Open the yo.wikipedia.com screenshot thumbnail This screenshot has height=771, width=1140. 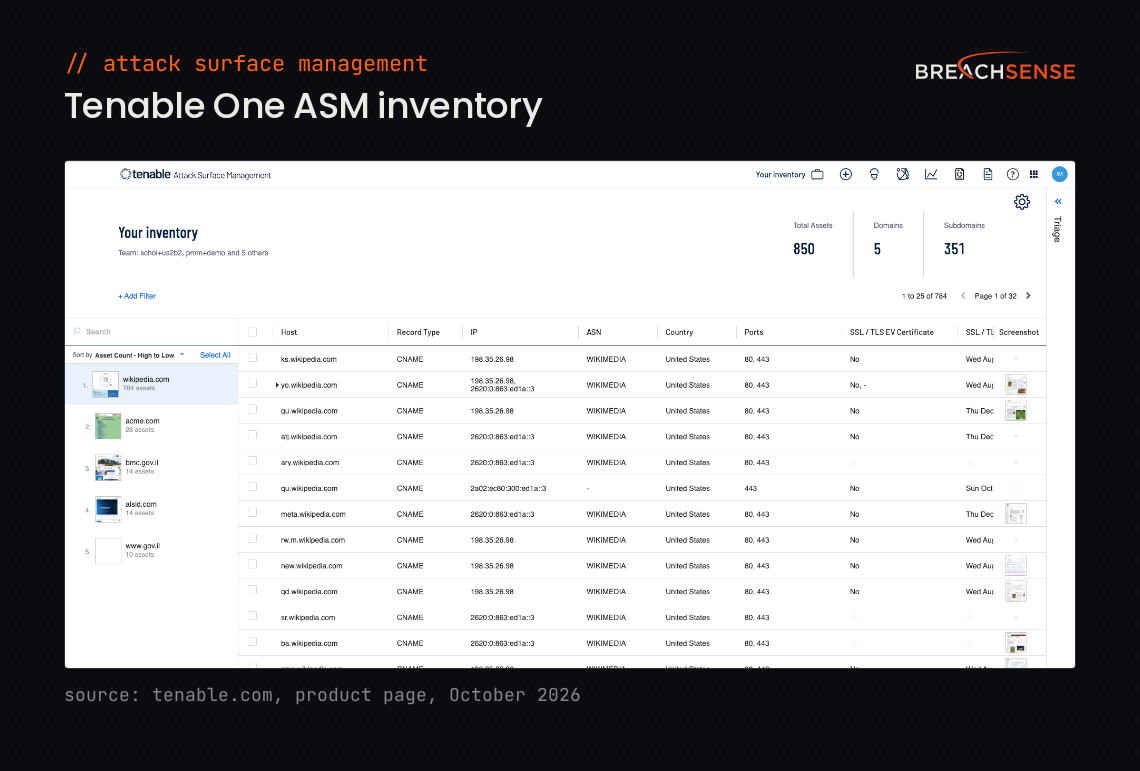1016,385
